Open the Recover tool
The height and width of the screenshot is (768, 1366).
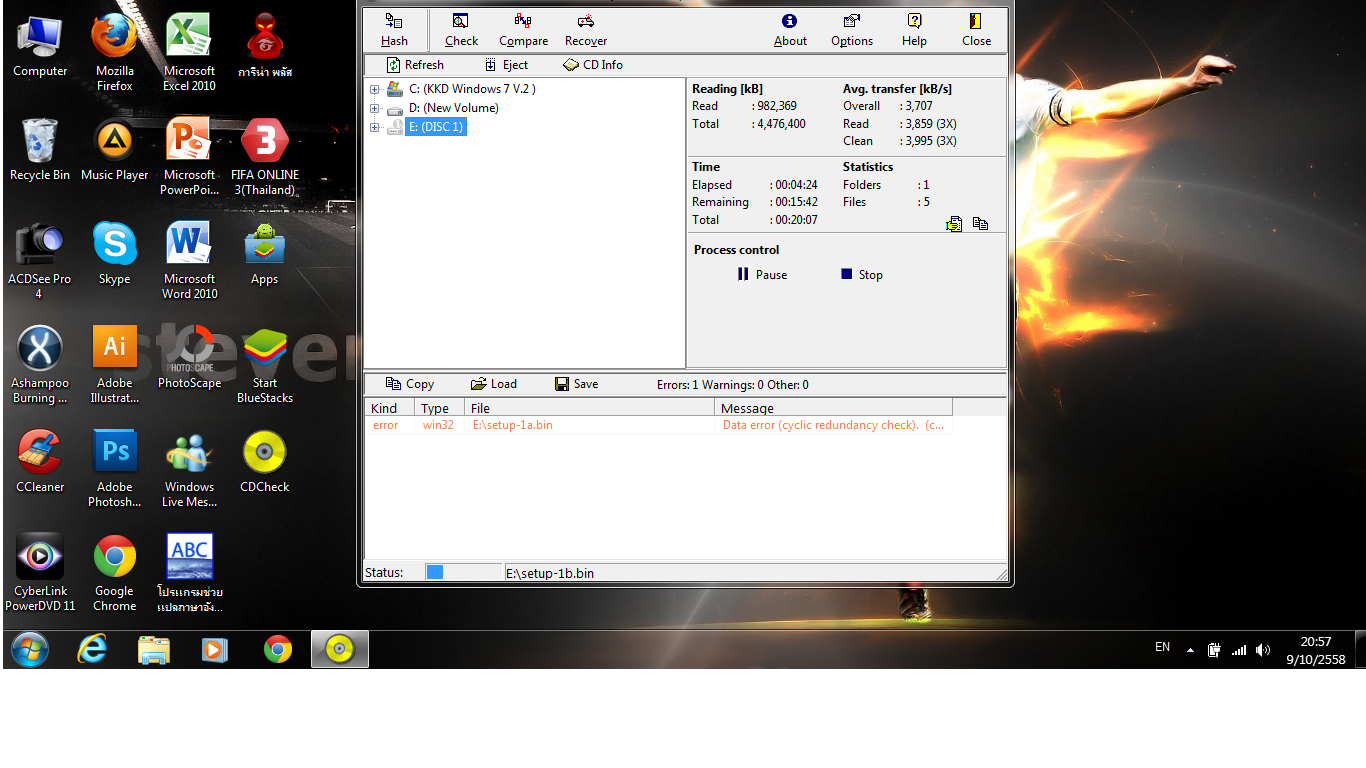click(586, 30)
